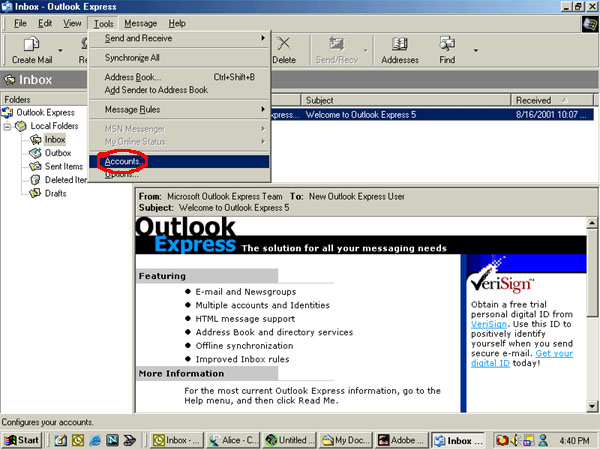Click the Inbox folder icon in tree
The height and width of the screenshot is (450, 600).
[x=36, y=140]
